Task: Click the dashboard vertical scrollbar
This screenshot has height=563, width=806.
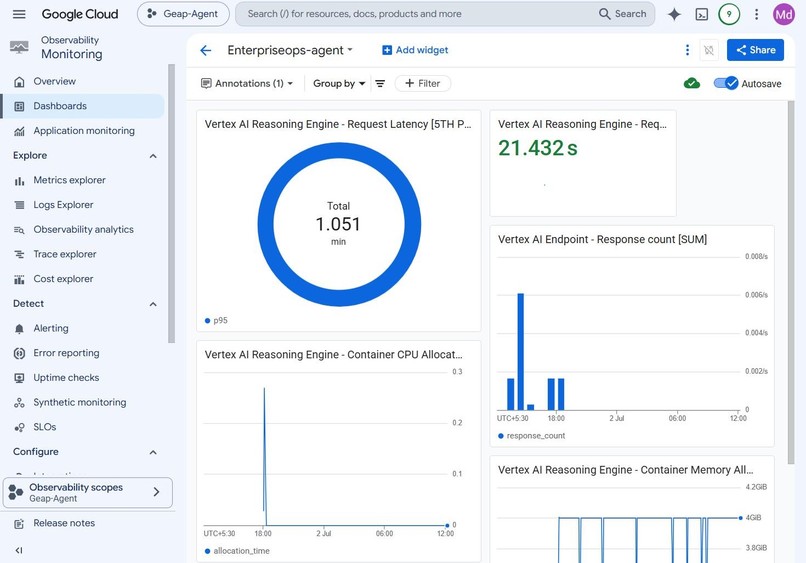Action: 791,282
